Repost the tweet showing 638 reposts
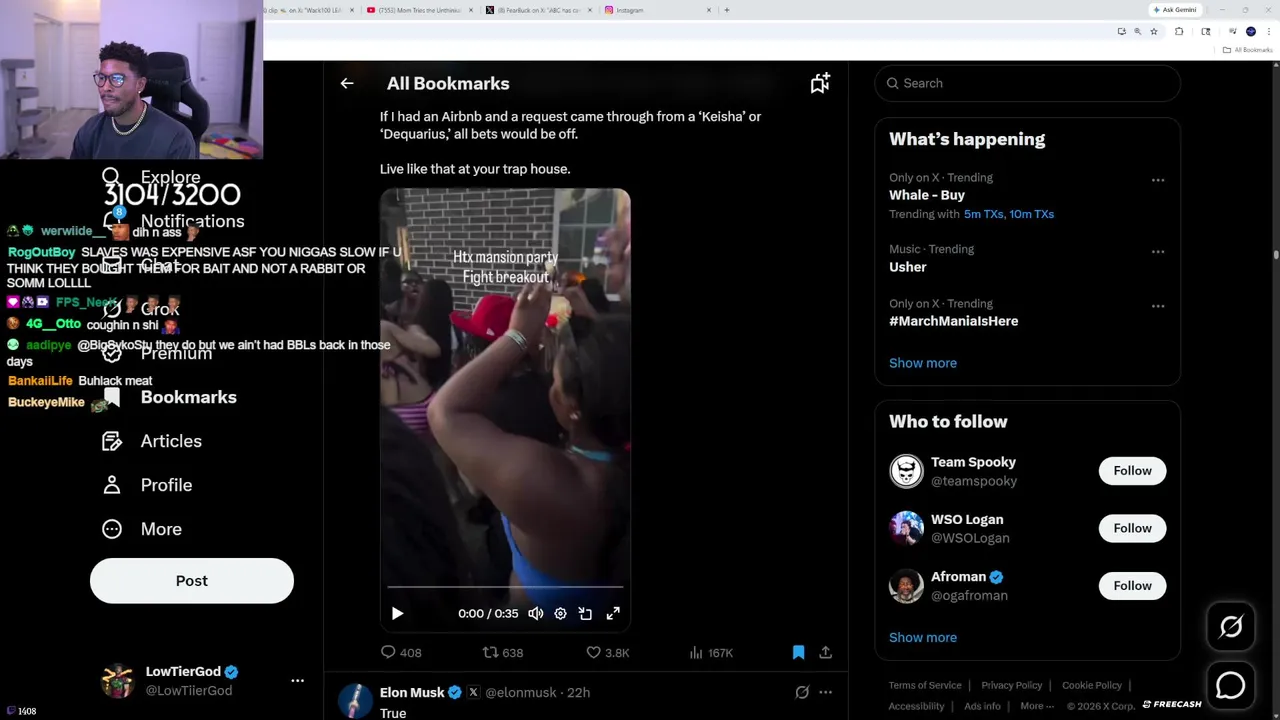 [x=503, y=652]
